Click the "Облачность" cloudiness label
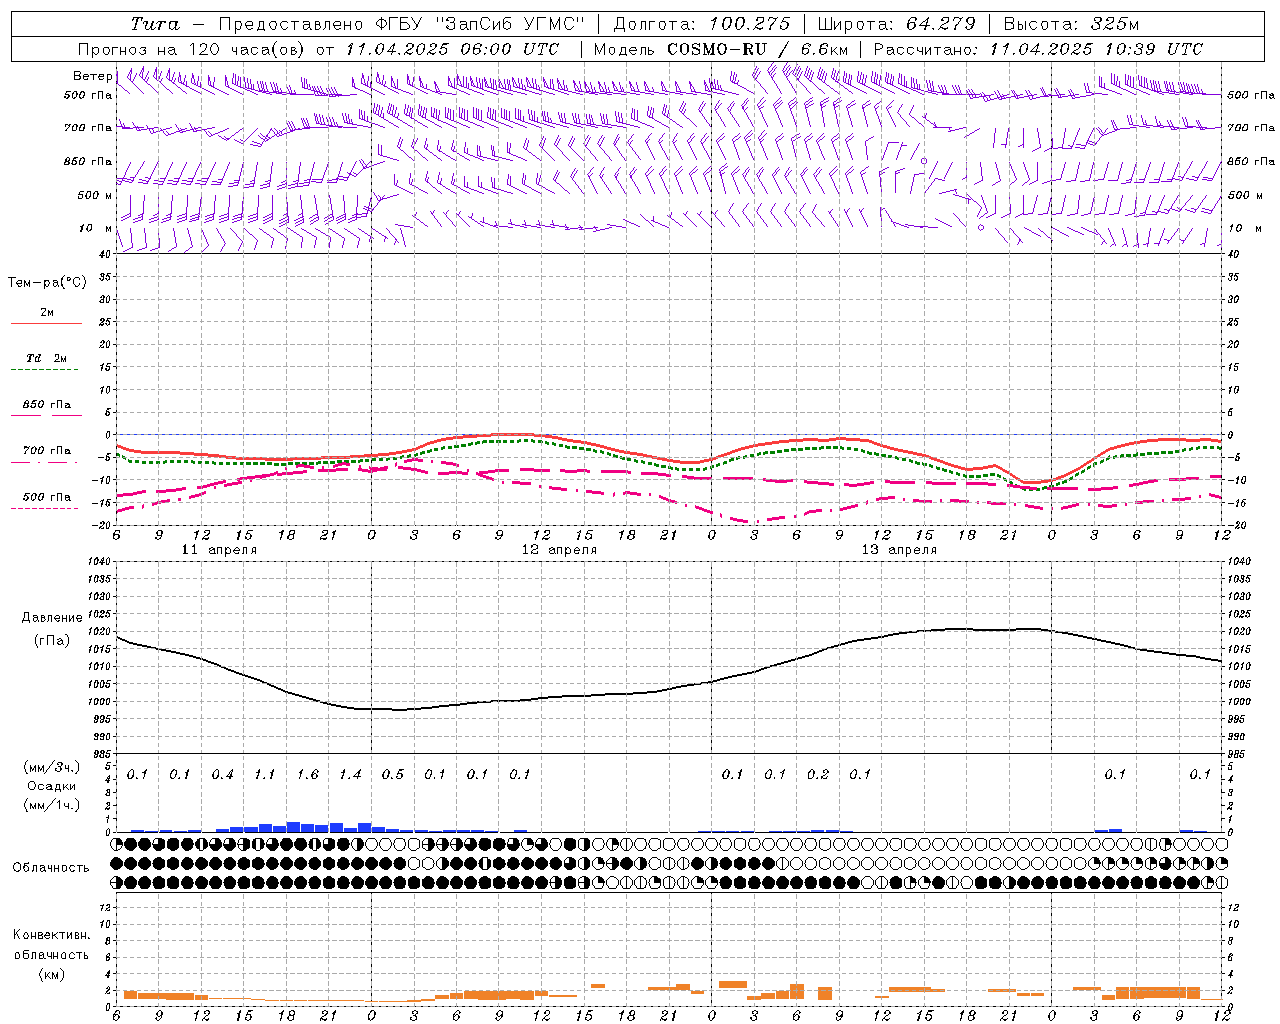Image resolution: width=1280 pixels, height=1024 pixels. [51, 867]
